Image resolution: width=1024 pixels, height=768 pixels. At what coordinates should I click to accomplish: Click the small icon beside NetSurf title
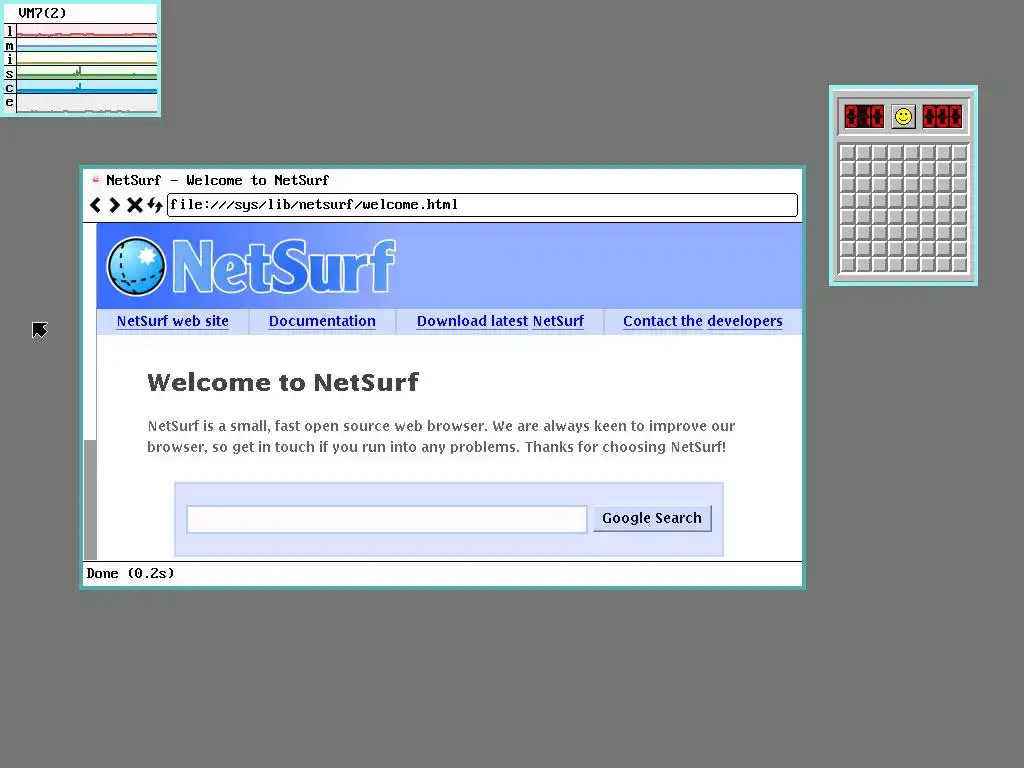[95, 180]
